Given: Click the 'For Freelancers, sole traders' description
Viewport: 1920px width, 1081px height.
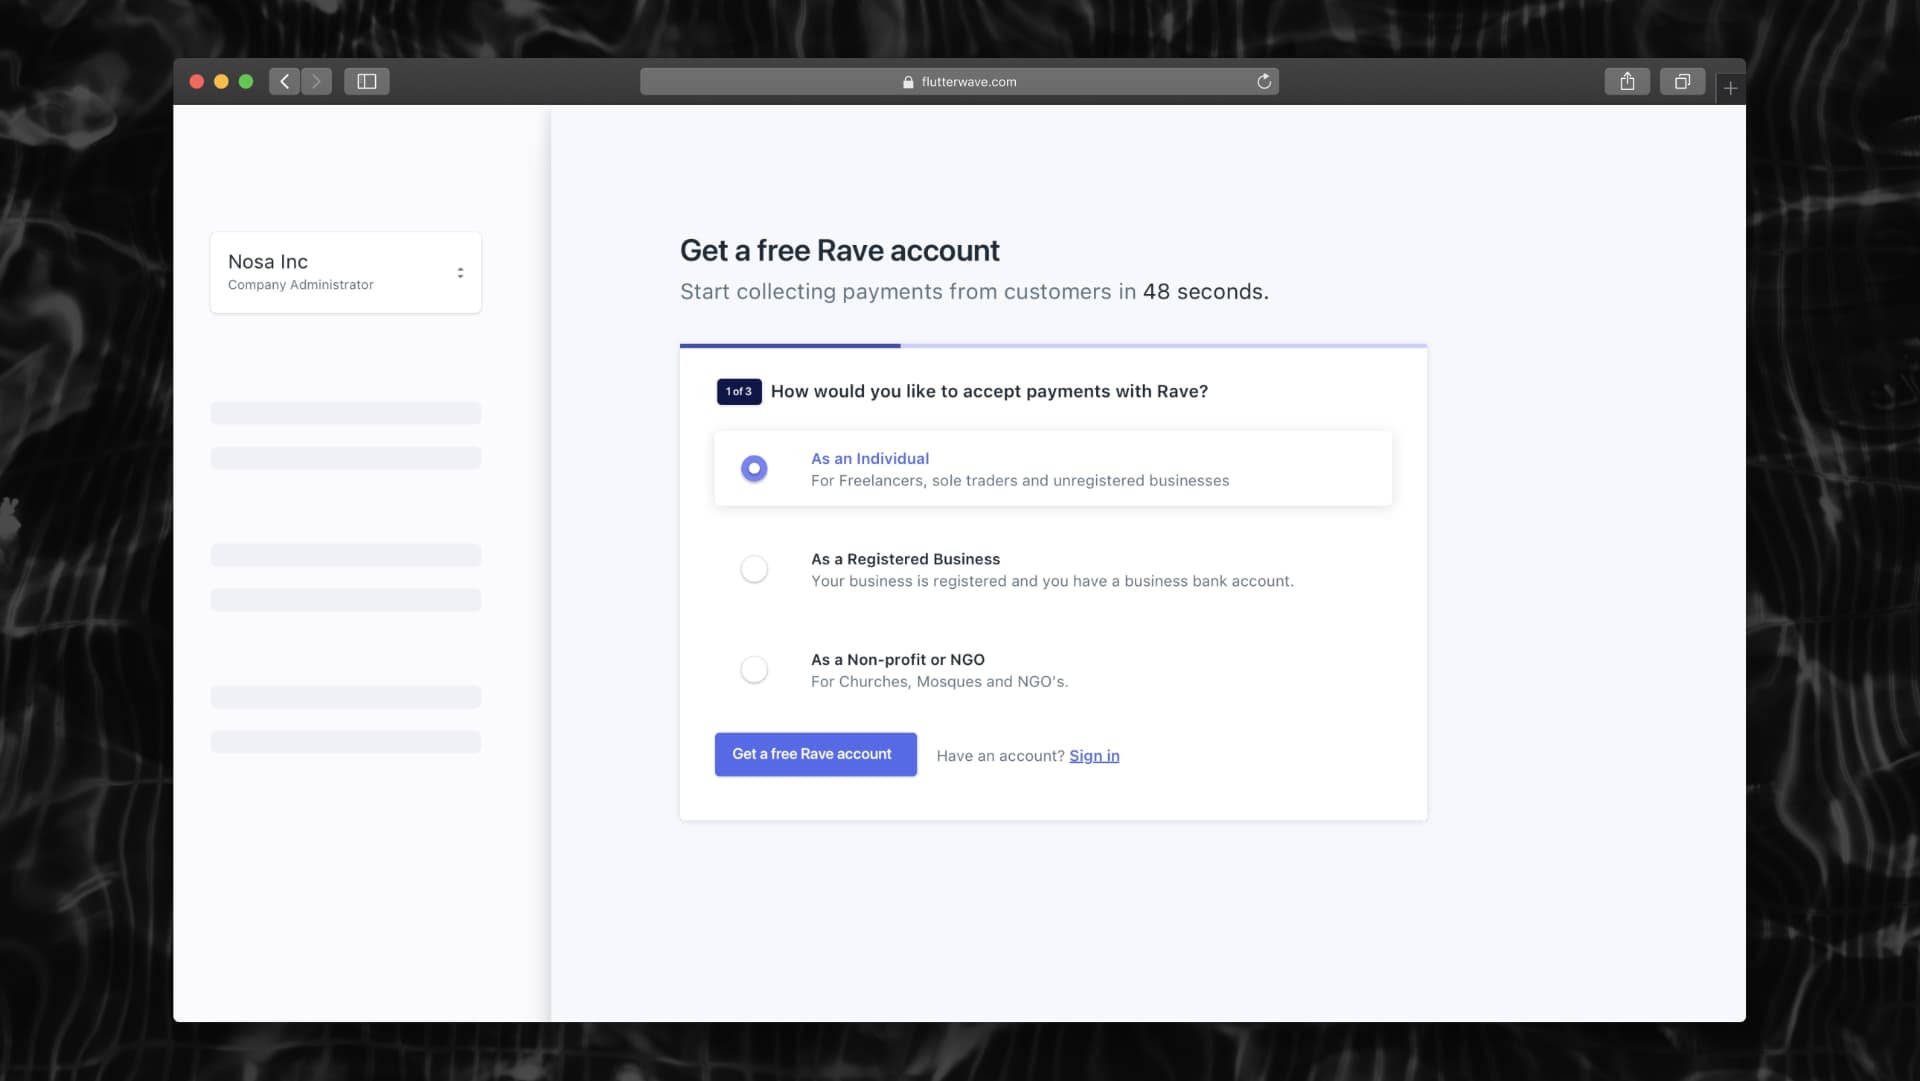Looking at the screenshot, I should 1020,481.
